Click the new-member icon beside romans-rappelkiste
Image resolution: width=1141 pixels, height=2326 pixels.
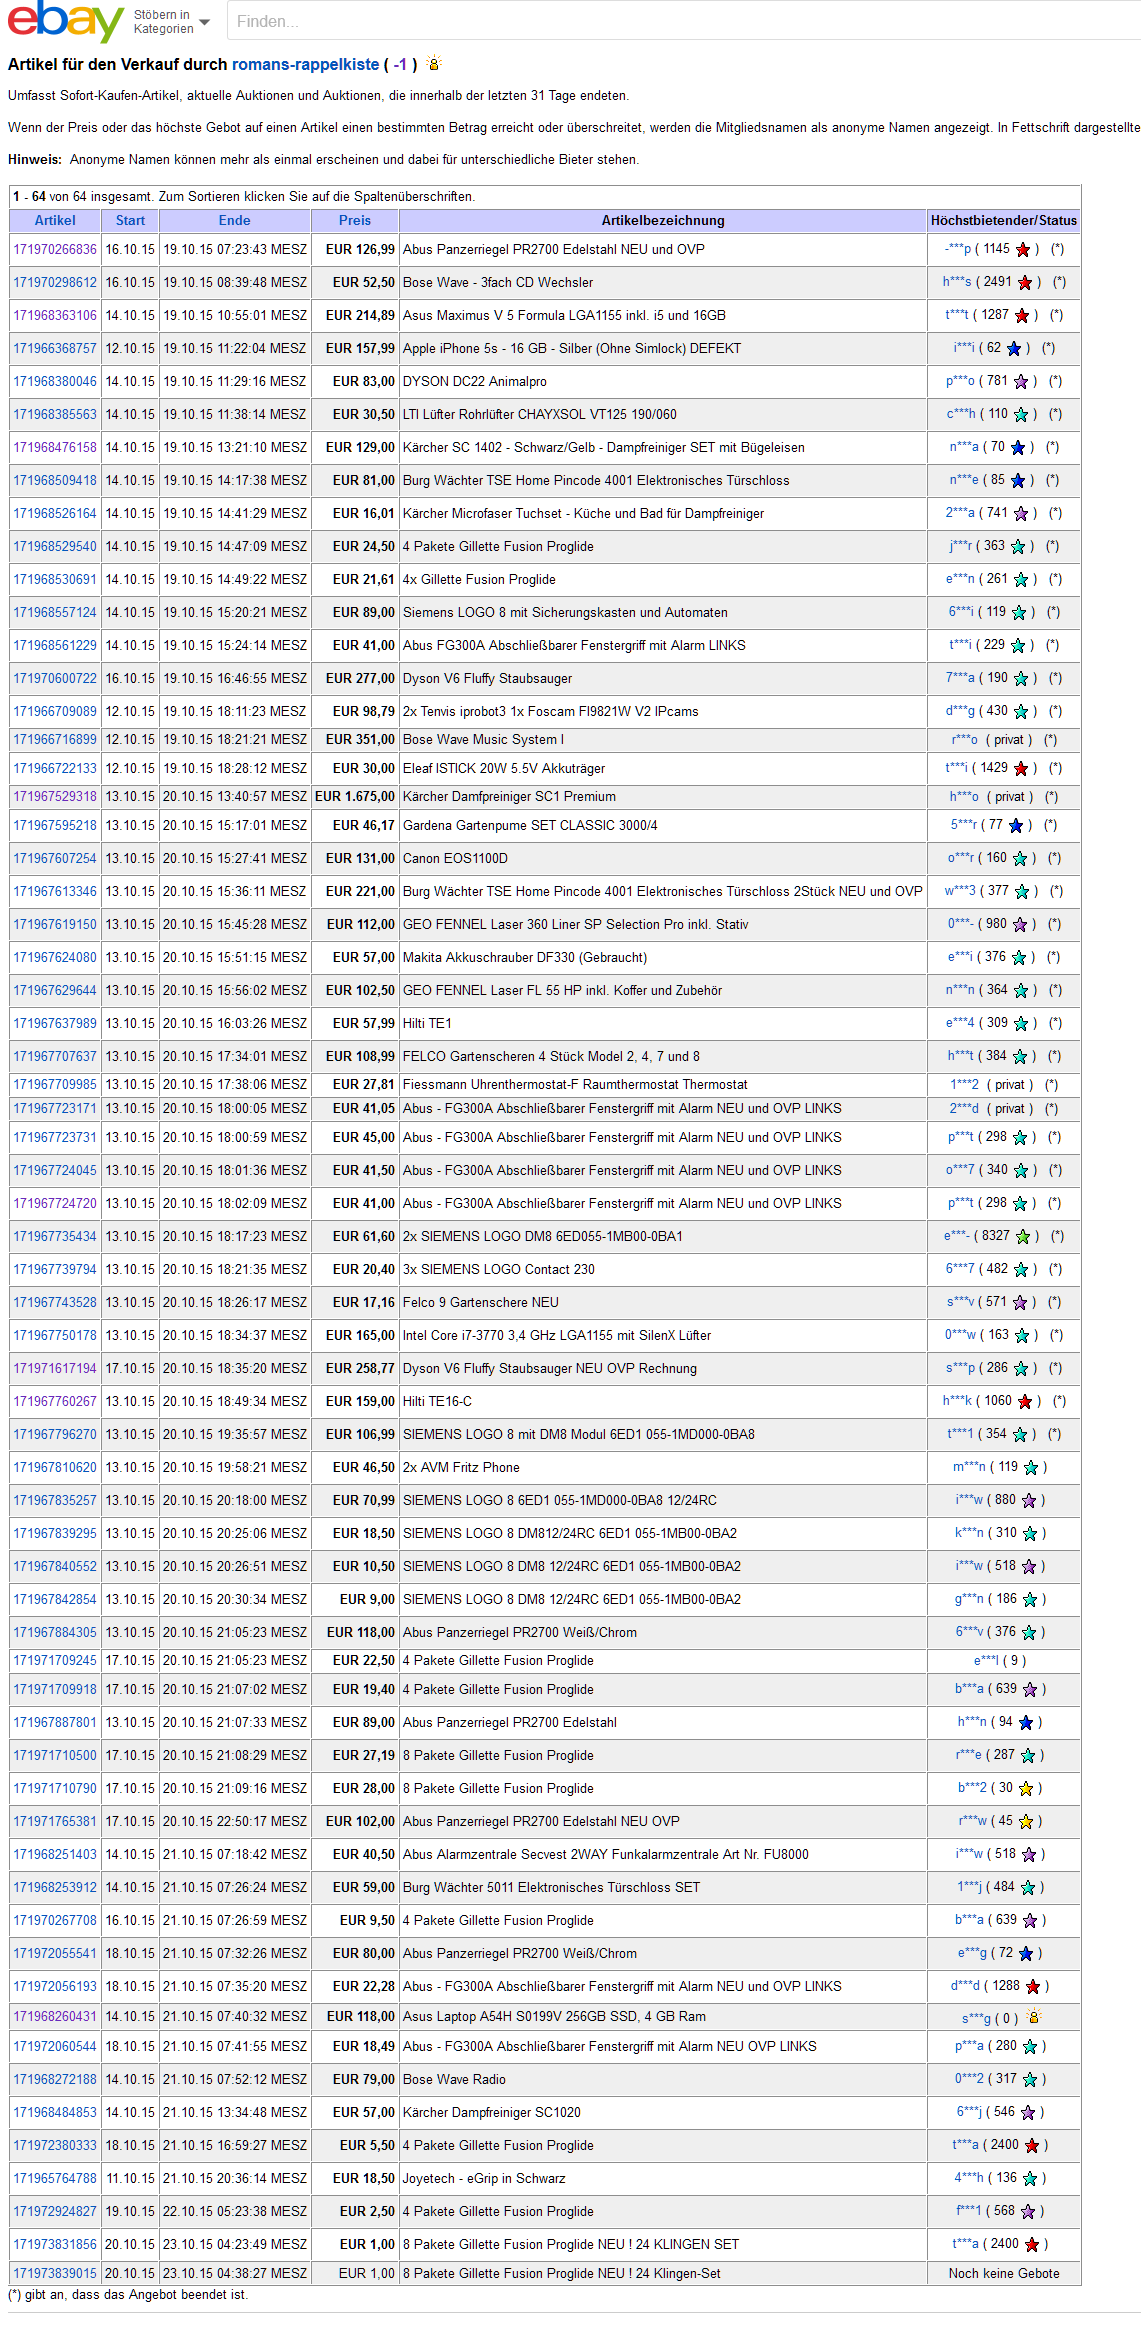433,64
